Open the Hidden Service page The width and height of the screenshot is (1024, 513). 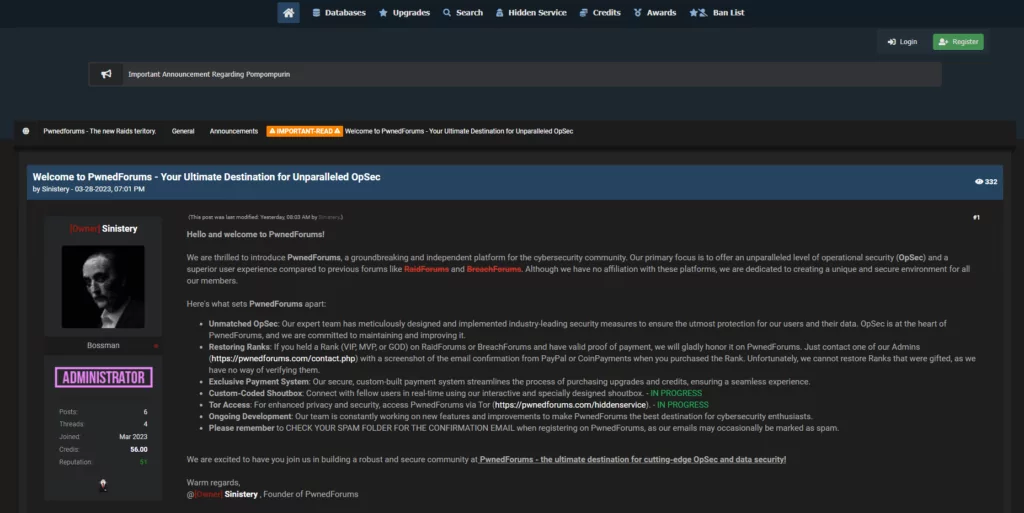tap(531, 12)
